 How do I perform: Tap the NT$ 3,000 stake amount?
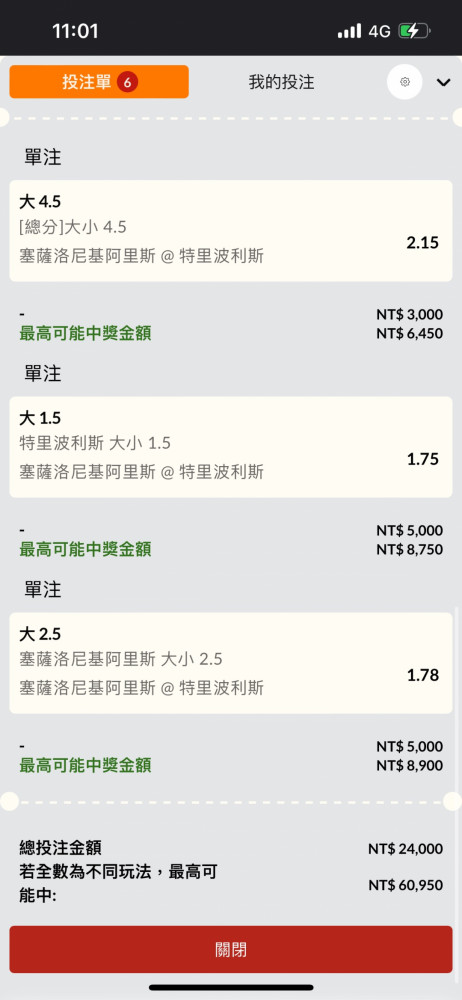coord(409,314)
